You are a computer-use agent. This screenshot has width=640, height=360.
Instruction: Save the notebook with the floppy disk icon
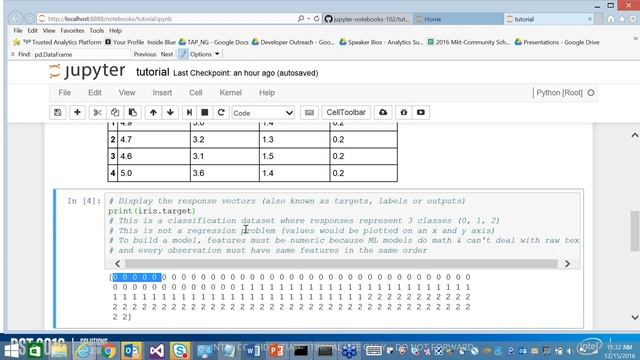point(58,112)
